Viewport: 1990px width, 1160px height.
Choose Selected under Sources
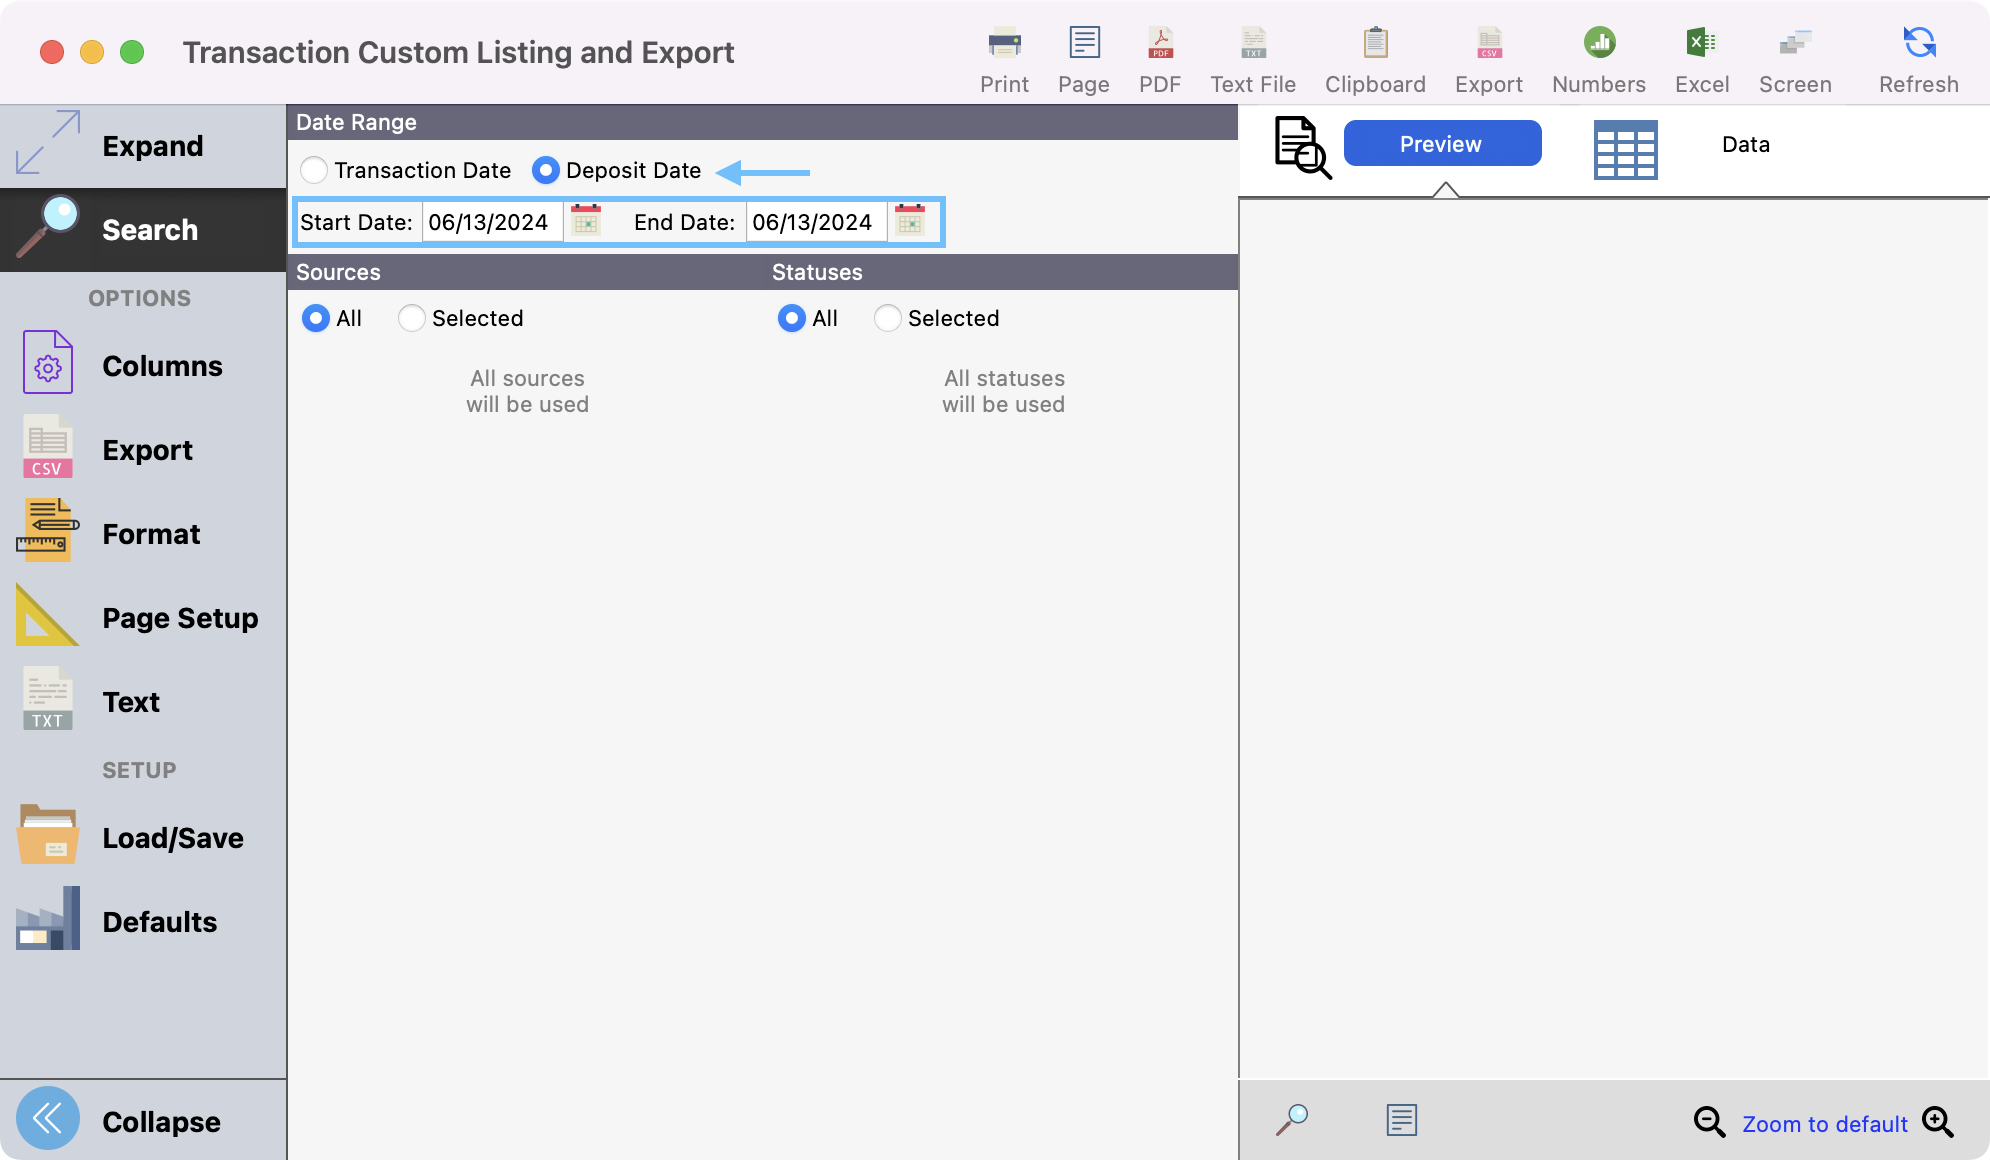(412, 318)
